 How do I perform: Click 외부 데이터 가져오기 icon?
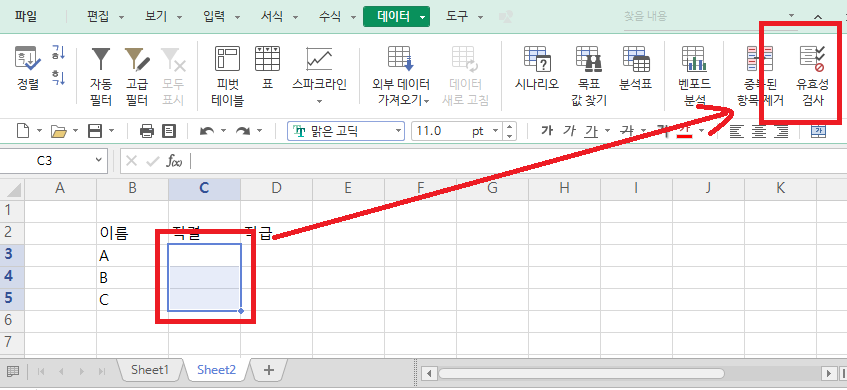[x=400, y=77]
